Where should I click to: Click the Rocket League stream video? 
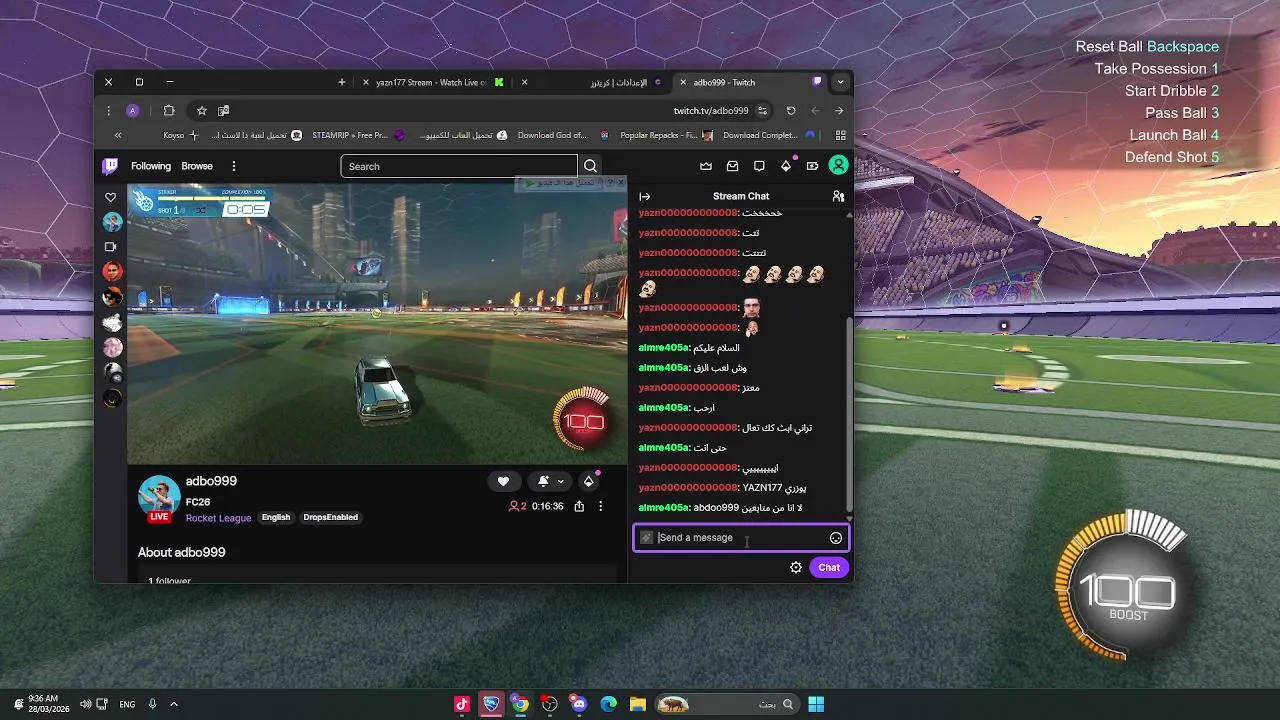point(377,324)
